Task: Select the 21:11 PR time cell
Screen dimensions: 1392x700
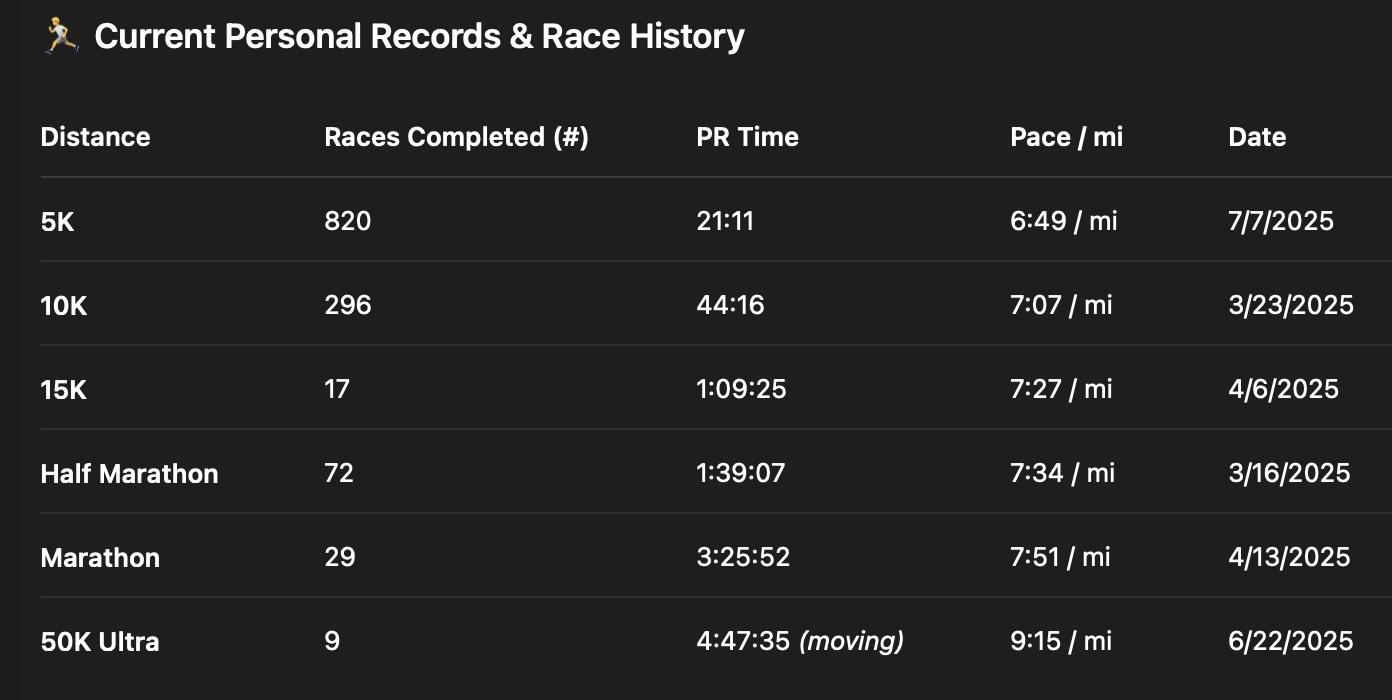Action: 725,221
